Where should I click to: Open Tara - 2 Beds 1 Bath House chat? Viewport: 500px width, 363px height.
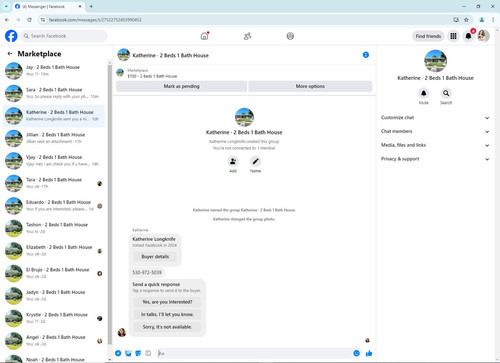coord(54,183)
